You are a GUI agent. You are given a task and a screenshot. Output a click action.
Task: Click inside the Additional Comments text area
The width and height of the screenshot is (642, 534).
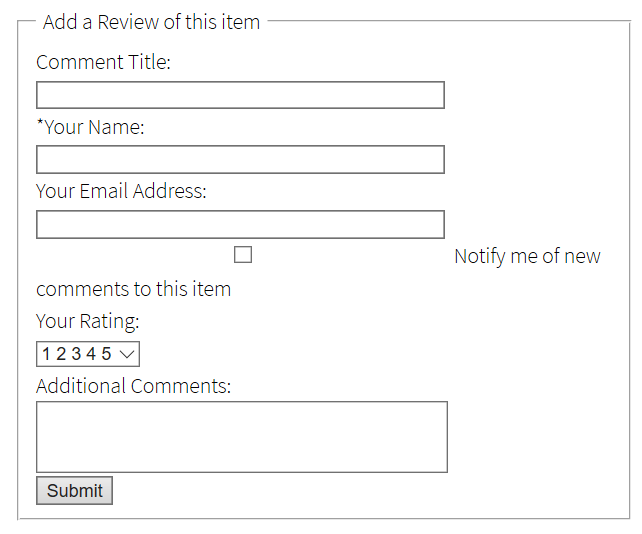coord(241,437)
